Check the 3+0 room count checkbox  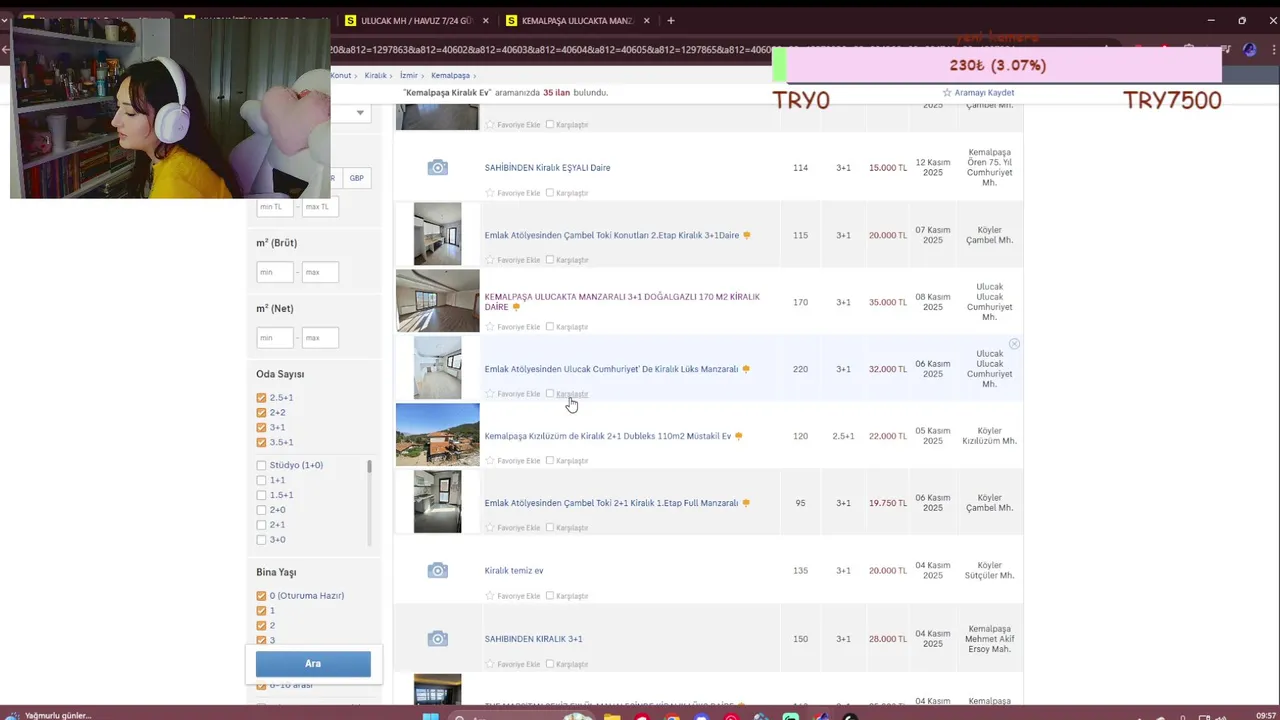[x=261, y=540]
